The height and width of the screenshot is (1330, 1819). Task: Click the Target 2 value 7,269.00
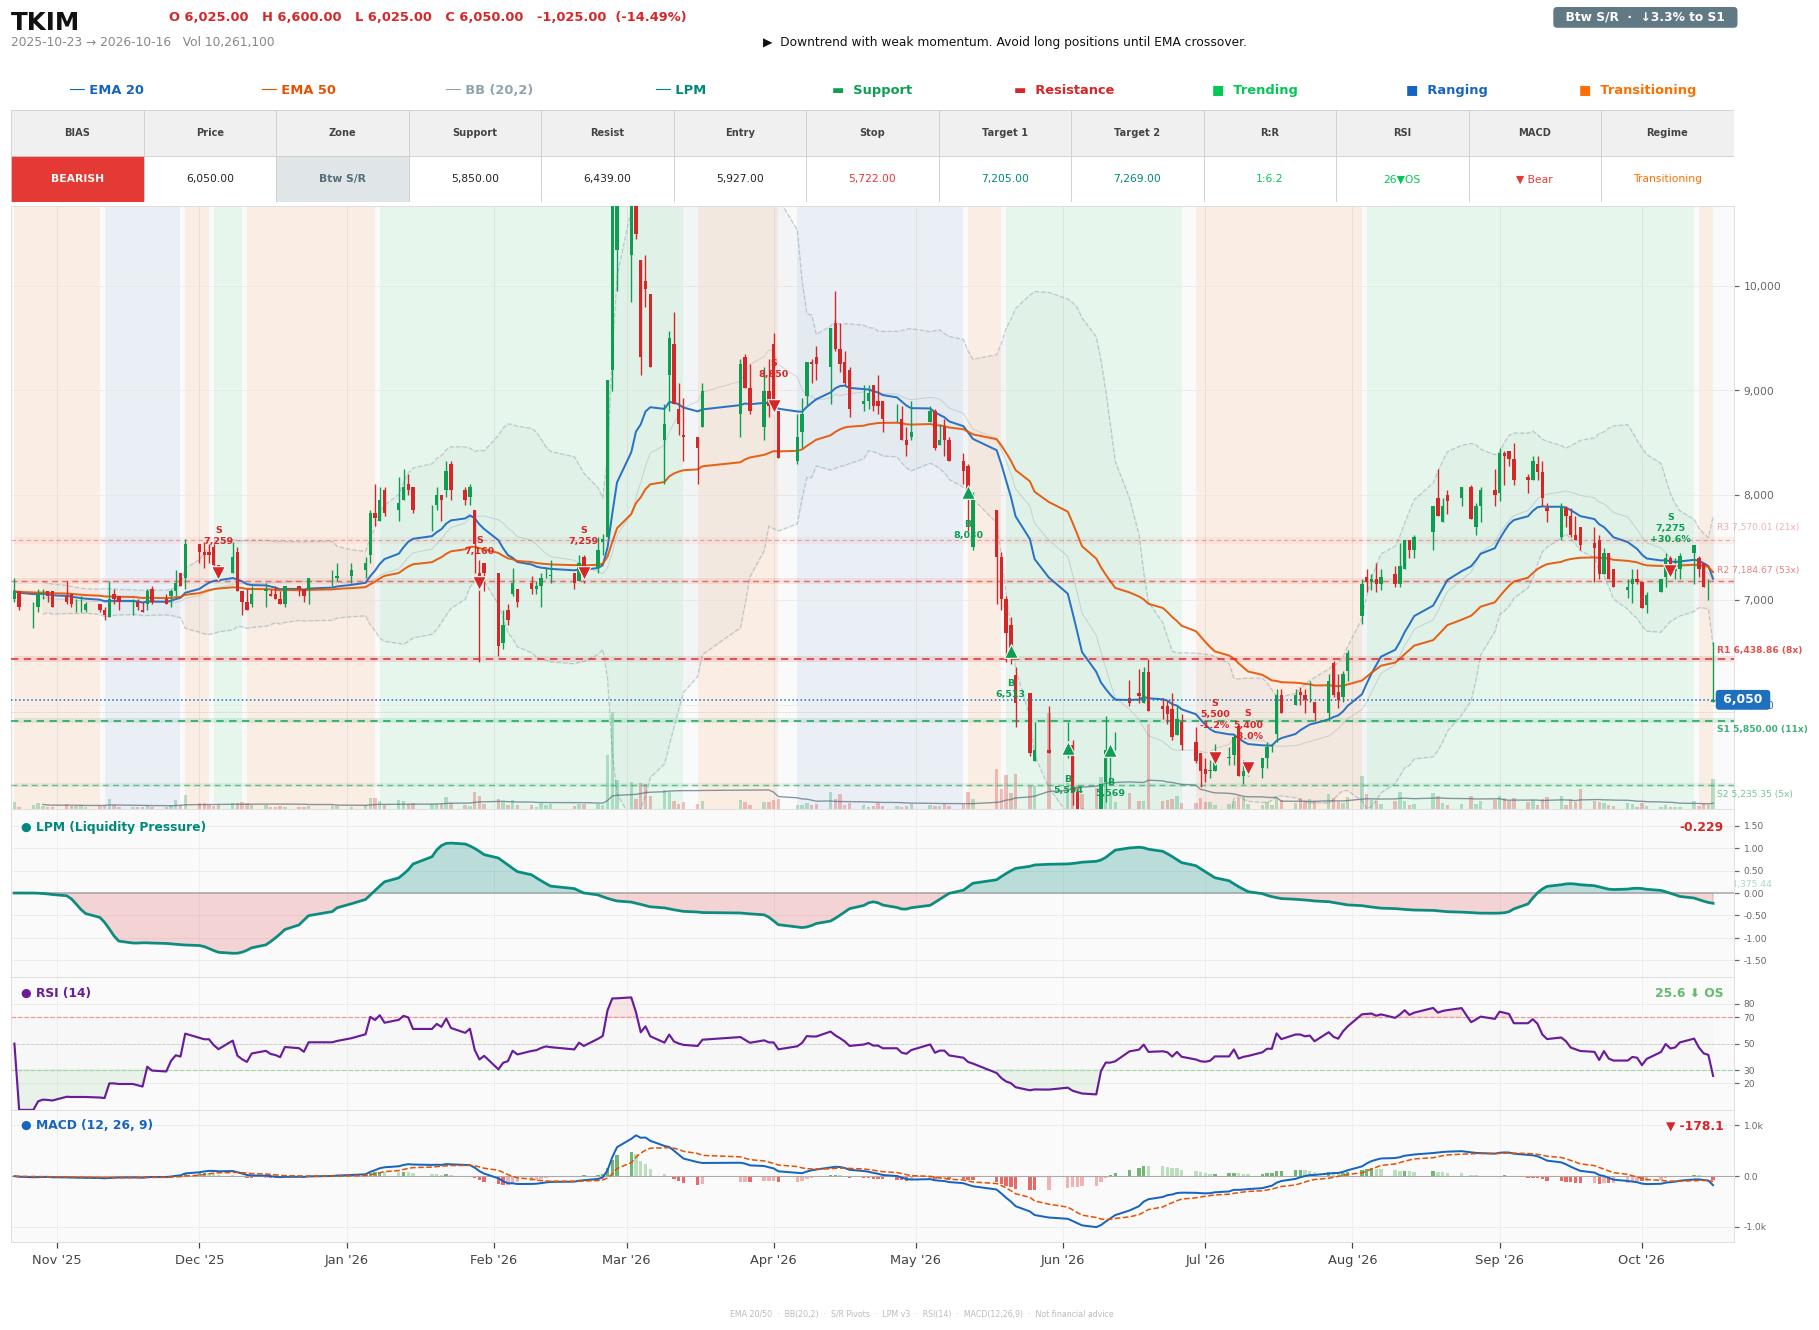(x=1137, y=179)
